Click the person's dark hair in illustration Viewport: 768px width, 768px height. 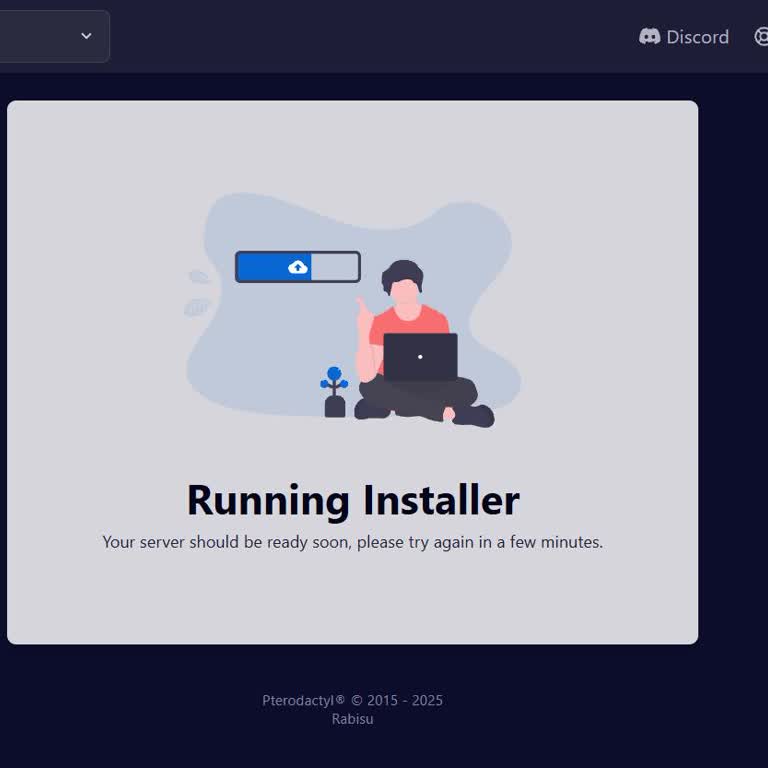click(402, 272)
